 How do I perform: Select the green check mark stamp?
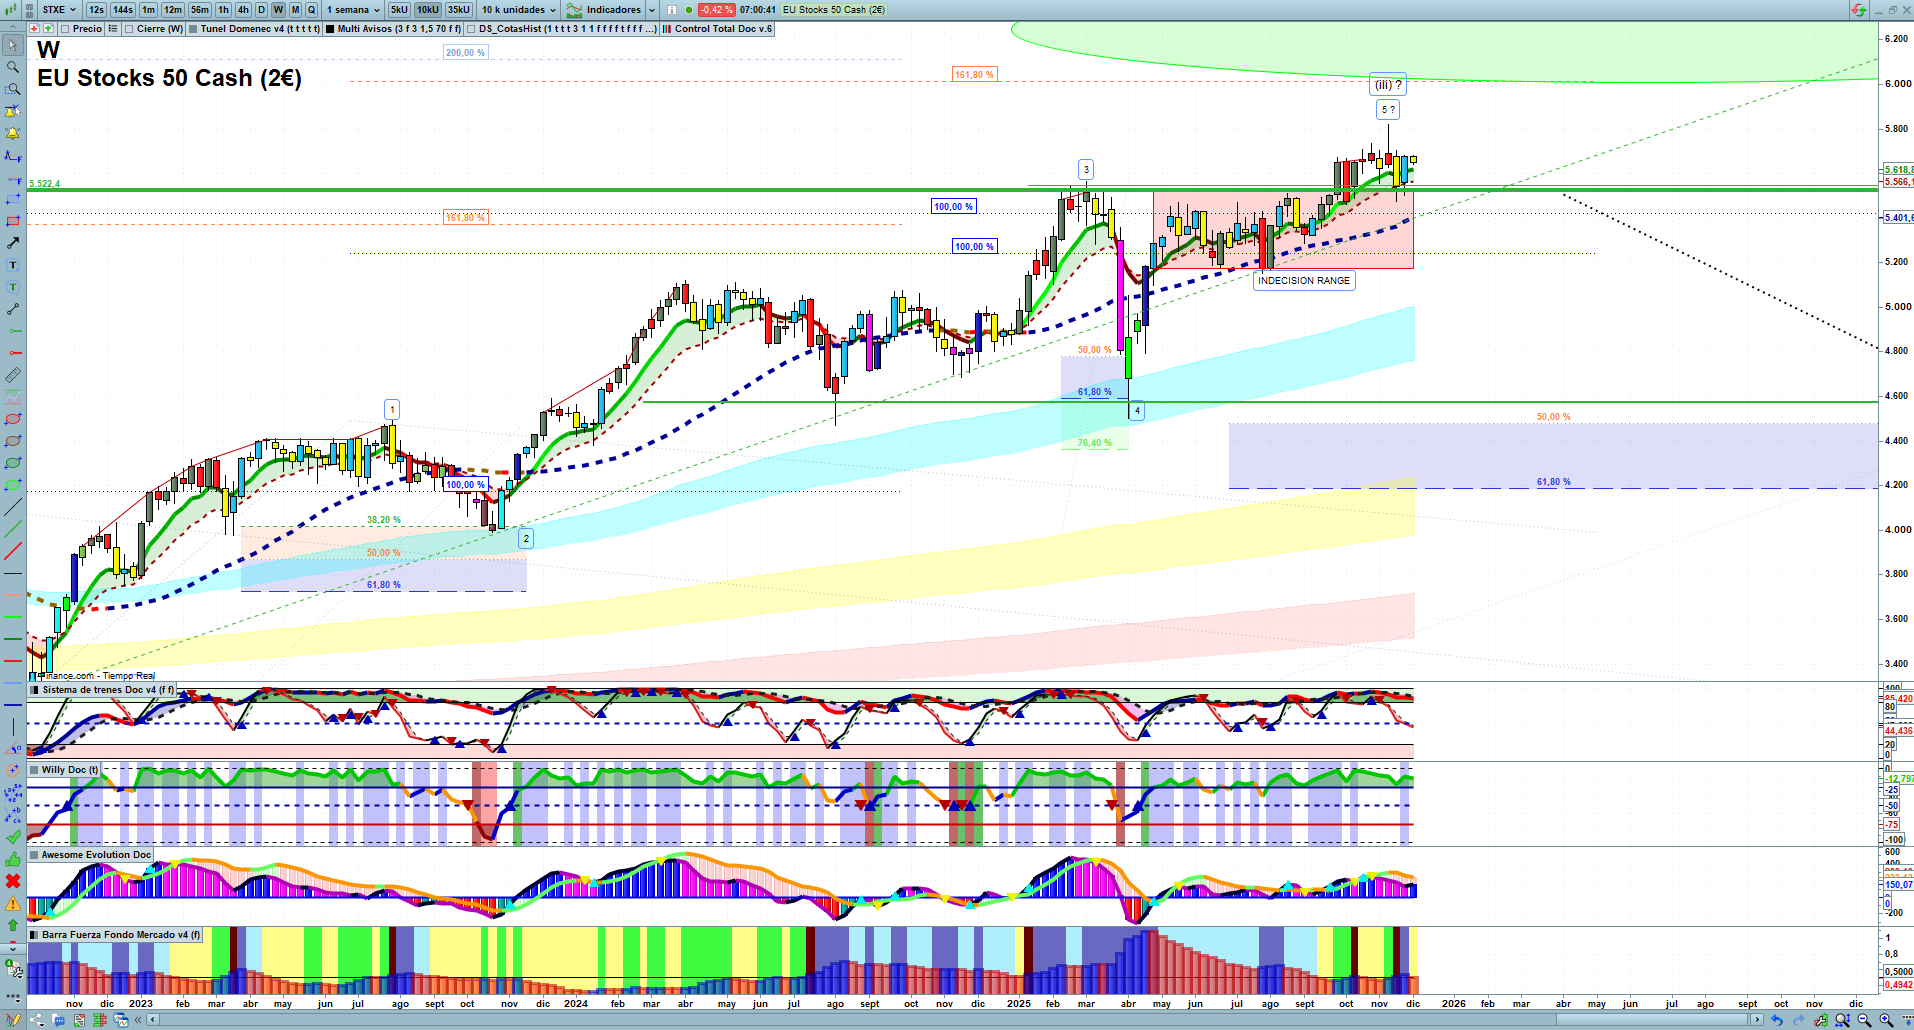pyautogui.click(x=13, y=837)
